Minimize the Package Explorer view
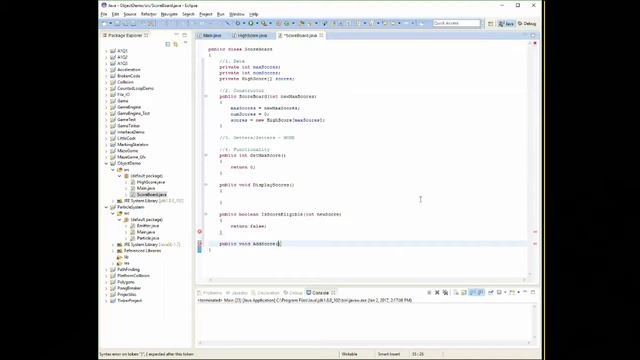This screenshot has width=640, height=360. 177,35
